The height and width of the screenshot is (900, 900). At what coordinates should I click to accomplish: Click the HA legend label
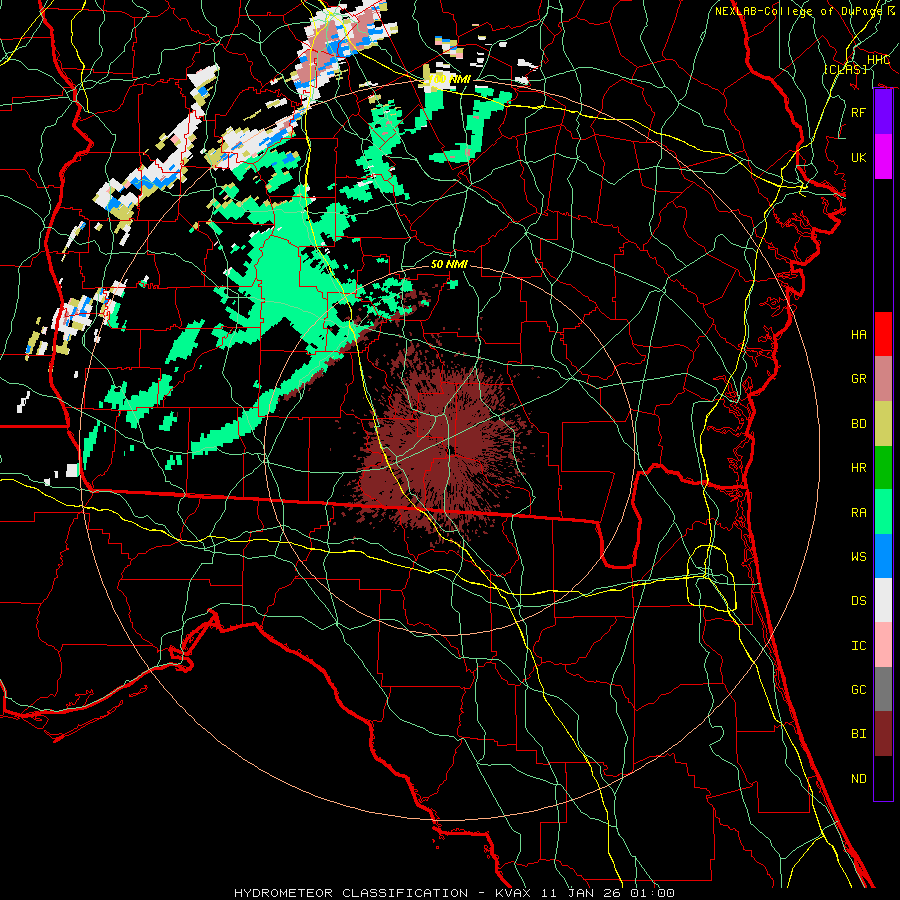click(858, 335)
